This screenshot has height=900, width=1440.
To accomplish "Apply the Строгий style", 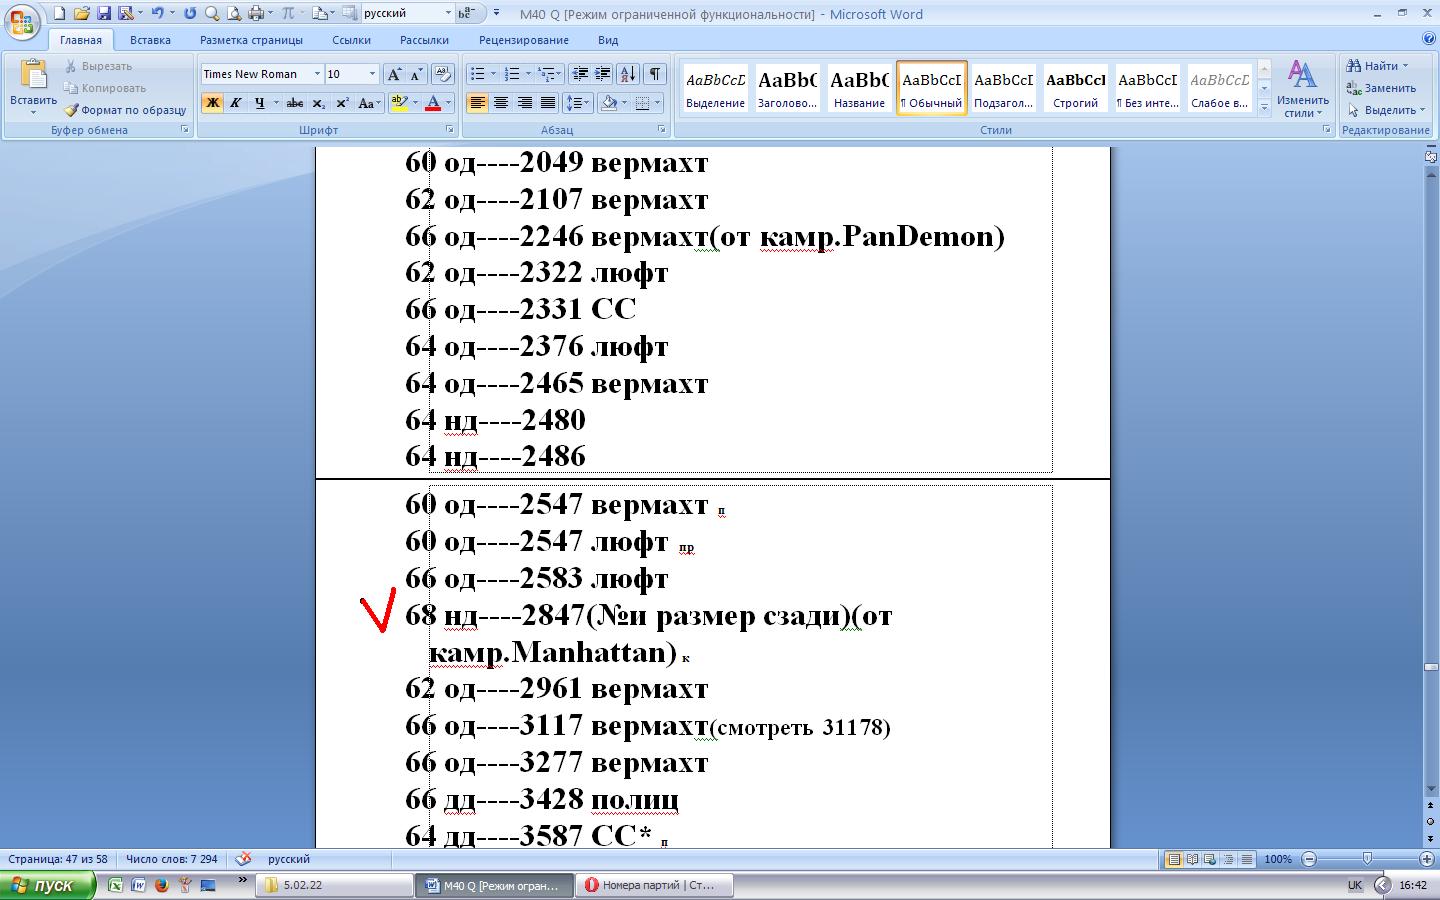I will [x=1075, y=88].
